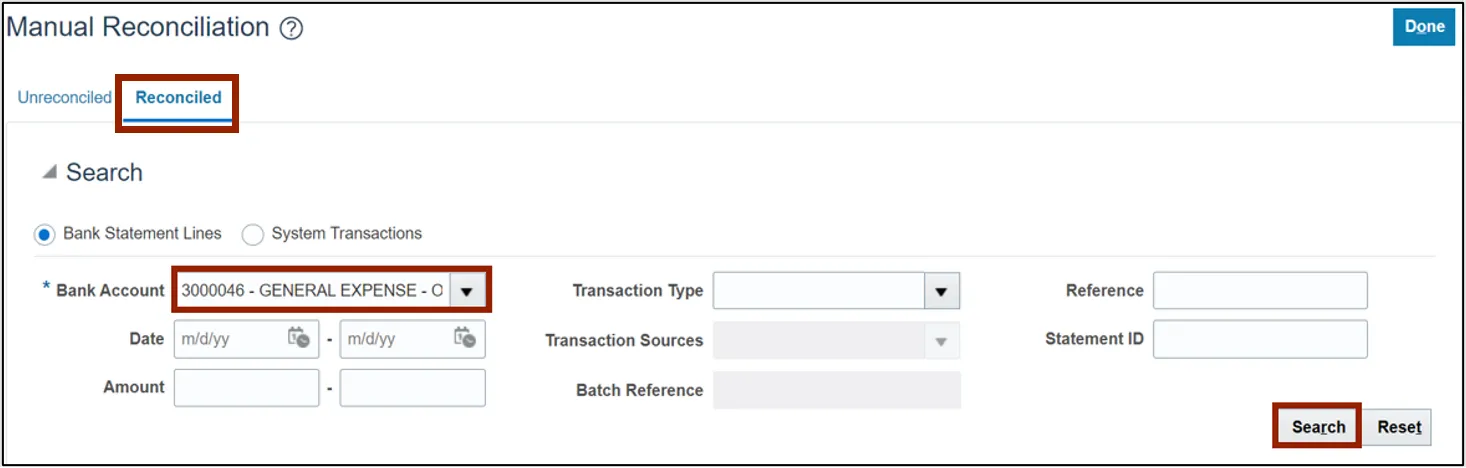
Task: Focus the Statement ID text field
Action: click(x=1259, y=339)
